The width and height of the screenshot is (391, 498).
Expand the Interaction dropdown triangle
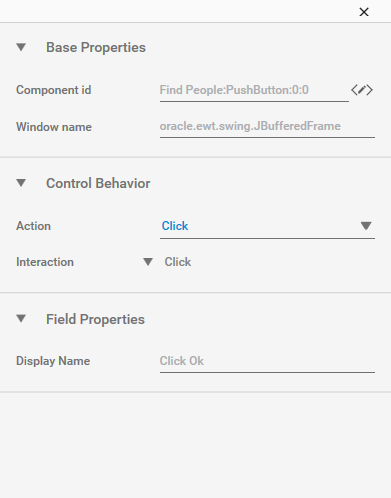point(148,262)
